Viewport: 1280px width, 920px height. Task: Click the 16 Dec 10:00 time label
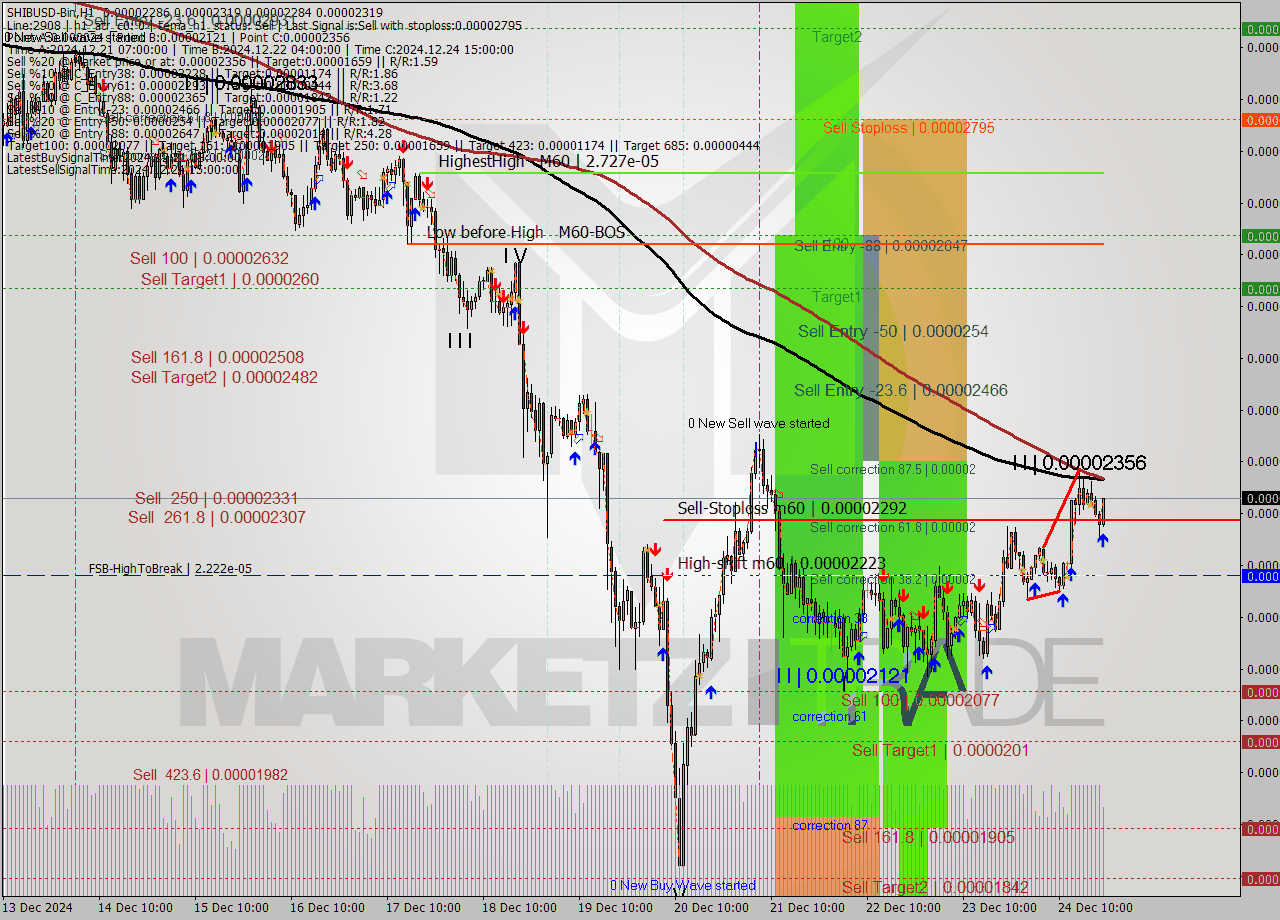pyautogui.click(x=327, y=908)
